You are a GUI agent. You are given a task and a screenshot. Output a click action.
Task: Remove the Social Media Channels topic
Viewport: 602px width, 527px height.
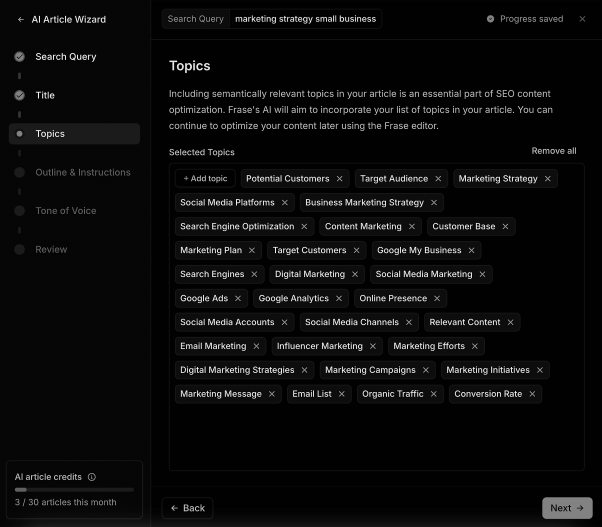(408, 322)
